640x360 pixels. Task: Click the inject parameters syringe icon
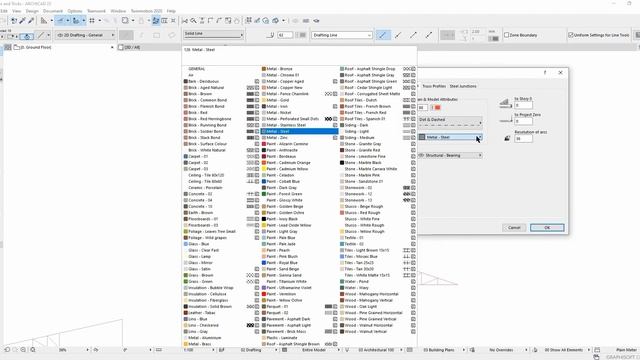click(31, 20)
